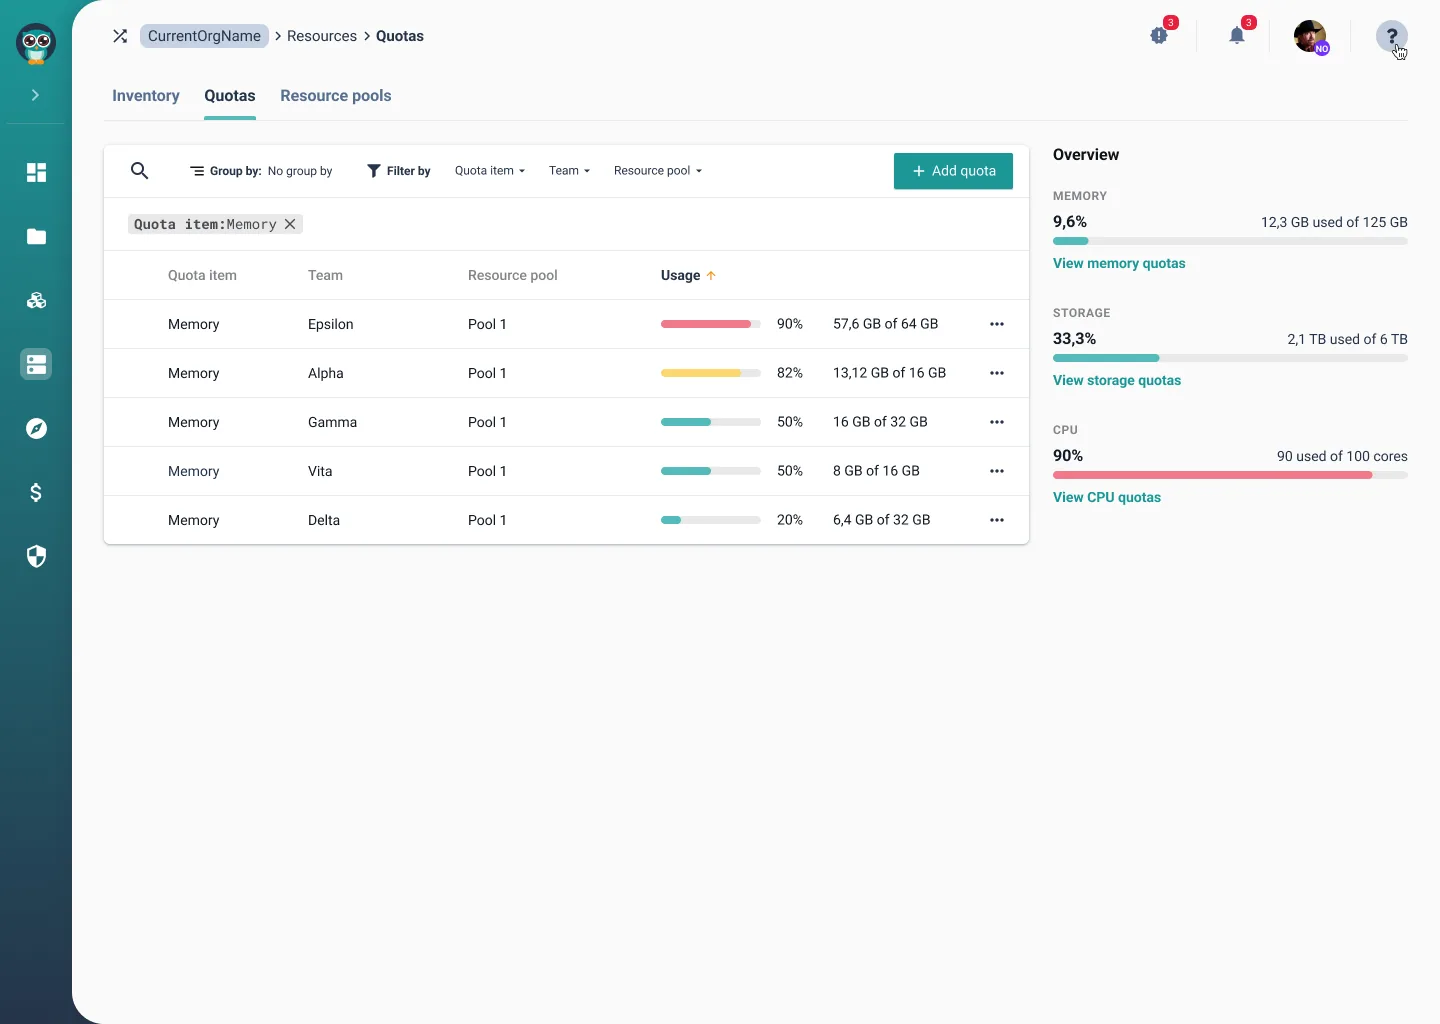Click the Overview memory usage bar

click(x=1230, y=241)
